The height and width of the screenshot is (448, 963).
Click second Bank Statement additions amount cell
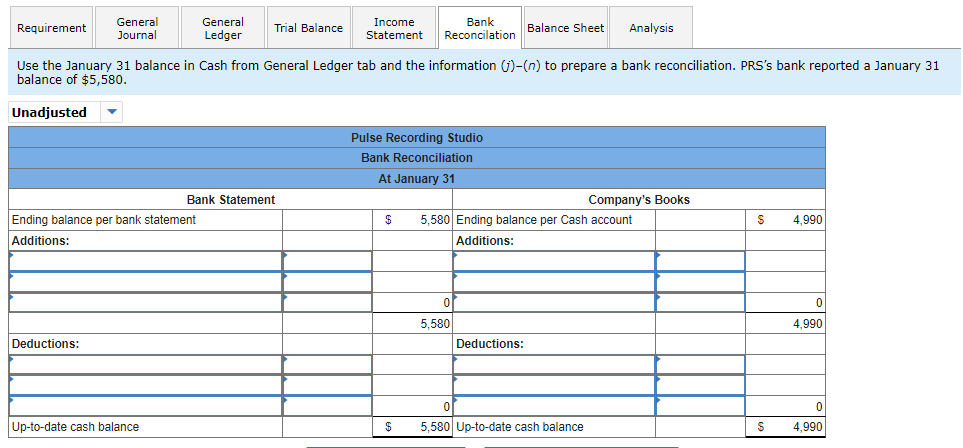327,281
